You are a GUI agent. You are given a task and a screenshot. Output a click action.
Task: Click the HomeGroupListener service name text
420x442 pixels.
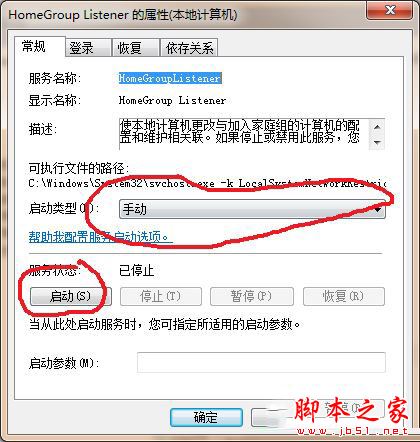click(170, 78)
